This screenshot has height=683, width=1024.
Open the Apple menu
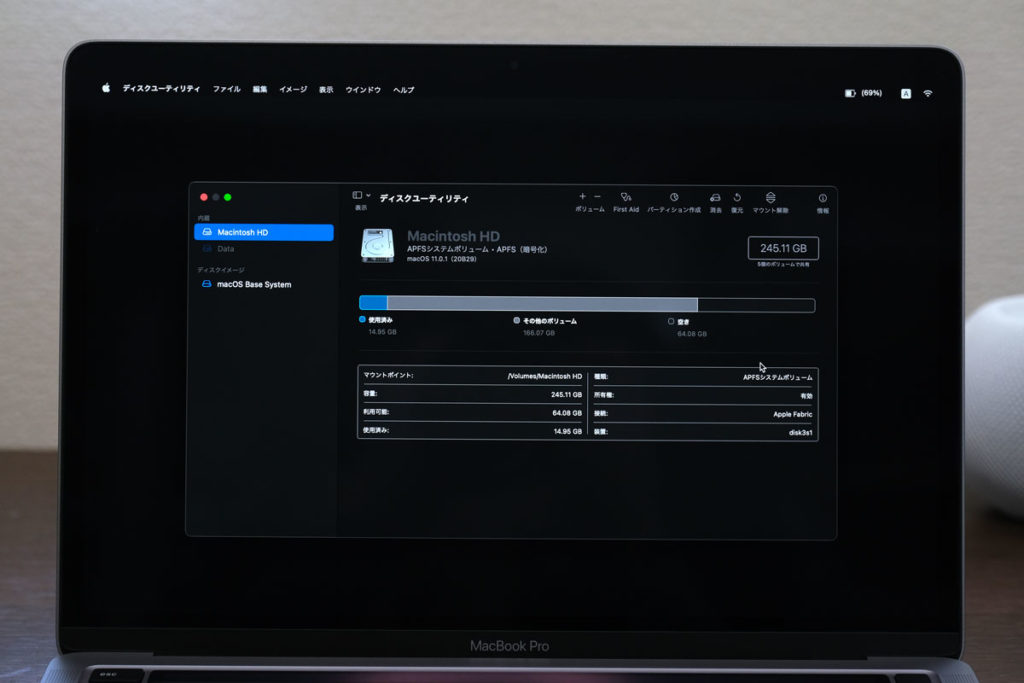[x=106, y=88]
